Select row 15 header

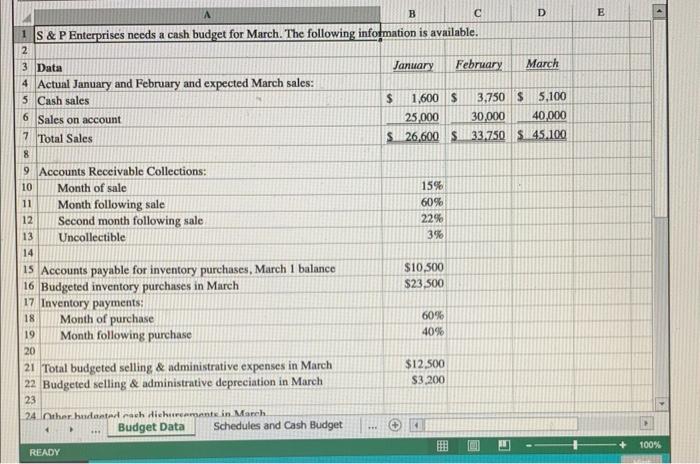click(x=29, y=269)
